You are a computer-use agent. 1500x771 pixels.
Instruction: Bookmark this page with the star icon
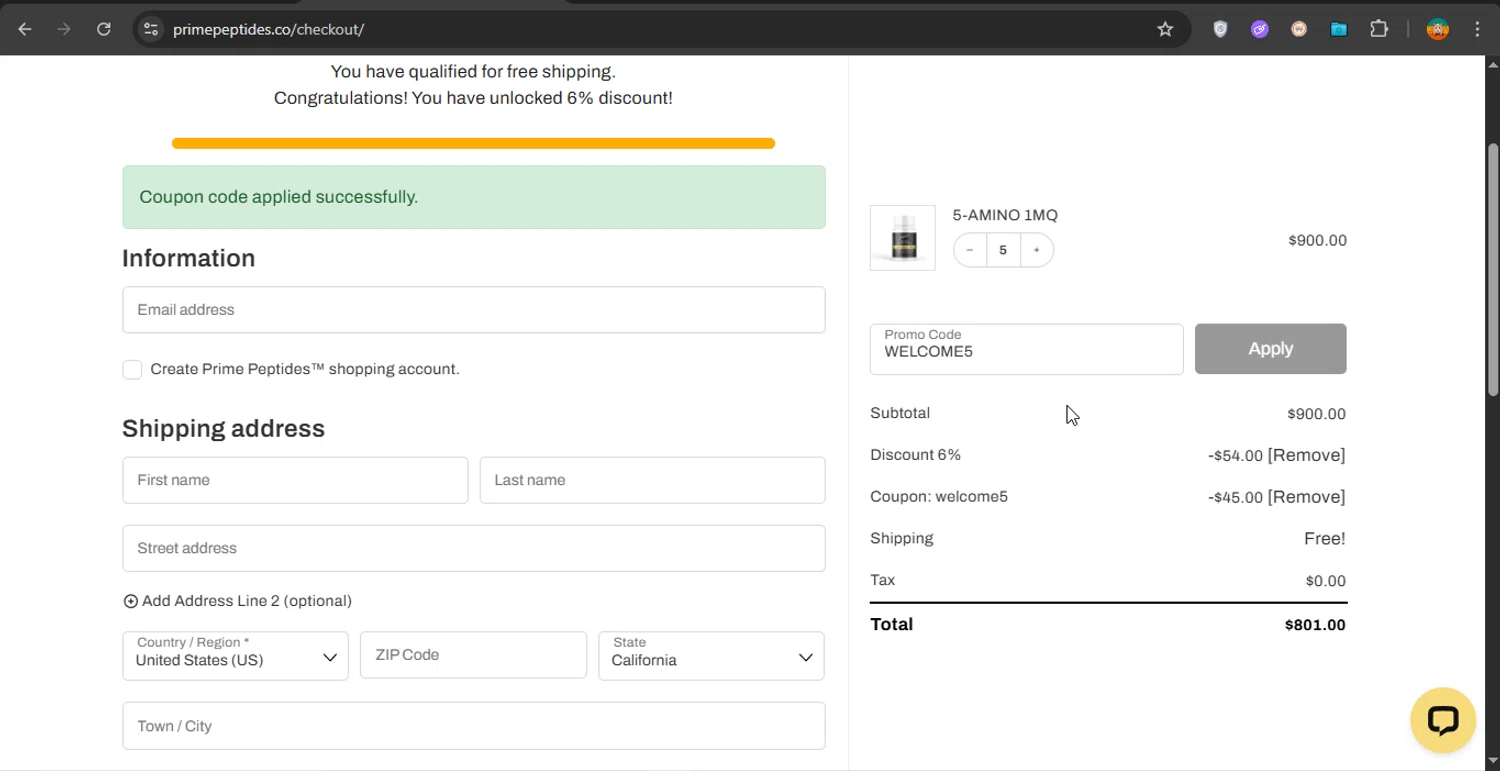[x=1165, y=29]
